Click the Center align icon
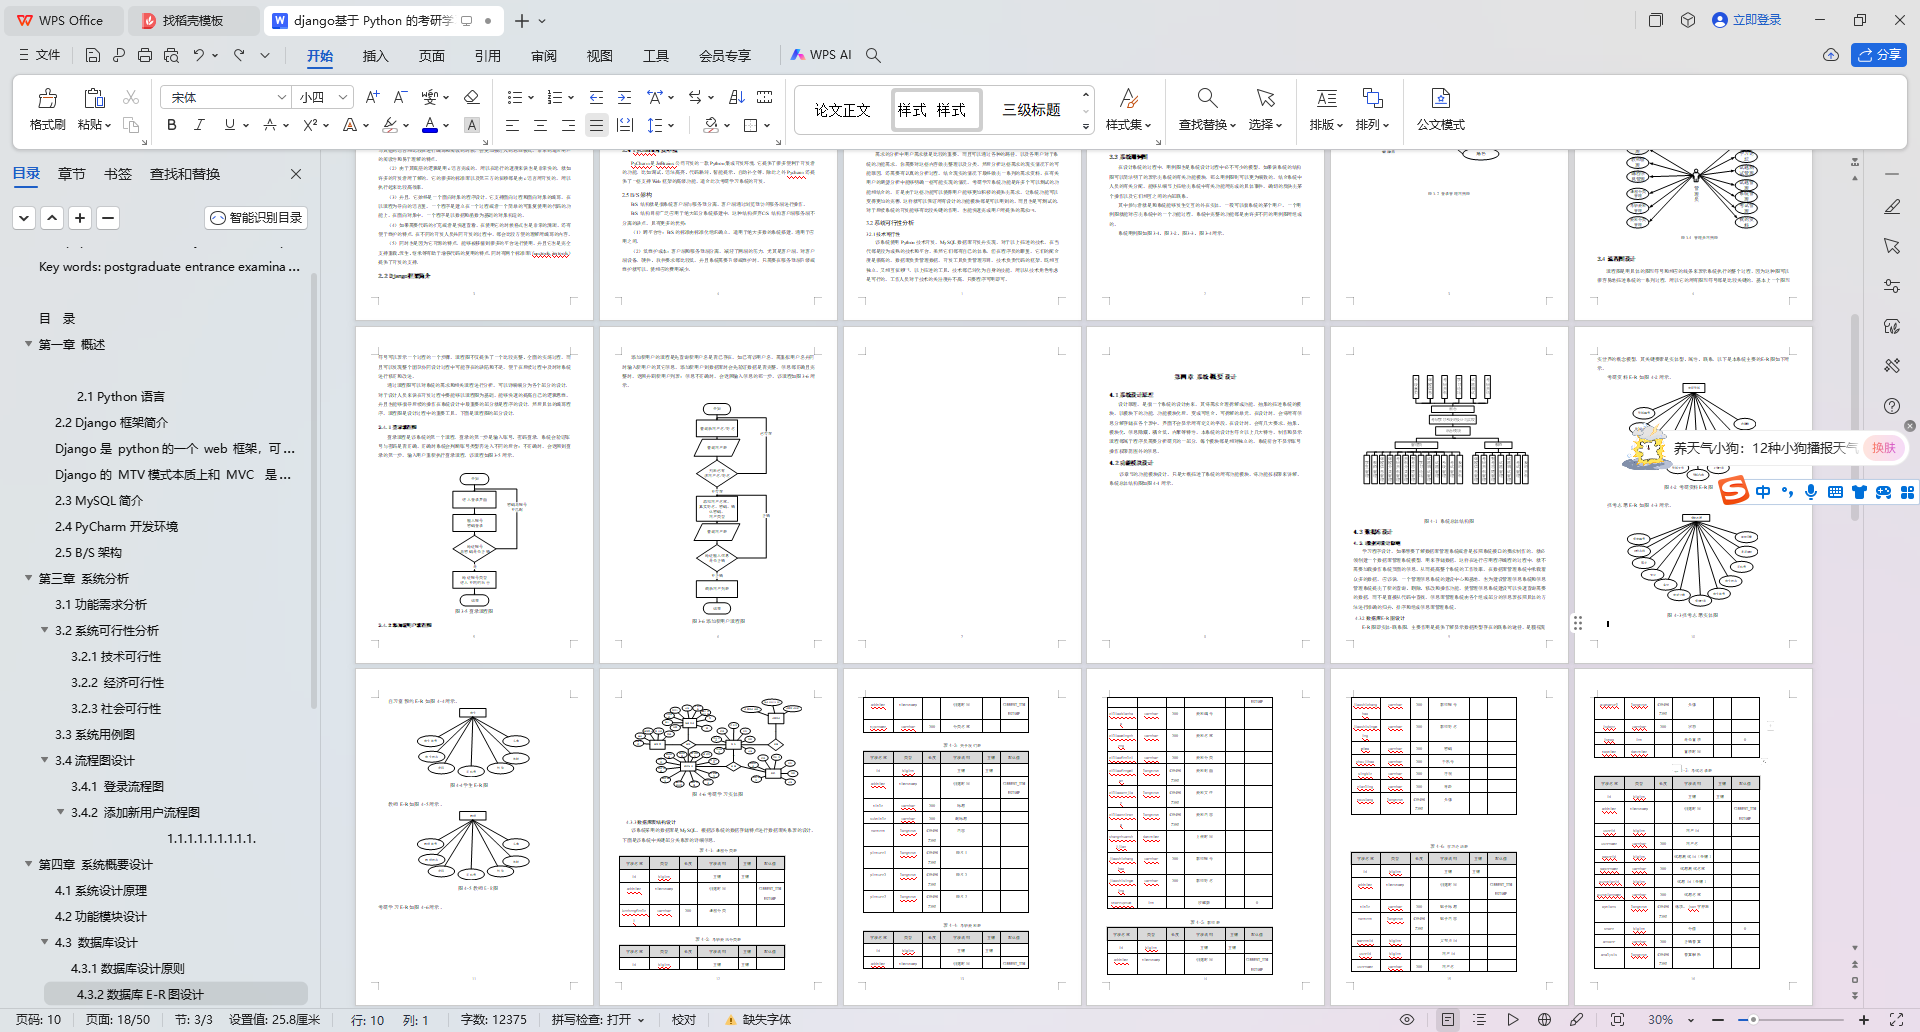The width and height of the screenshot is (1920, 1032). [540, 125]
